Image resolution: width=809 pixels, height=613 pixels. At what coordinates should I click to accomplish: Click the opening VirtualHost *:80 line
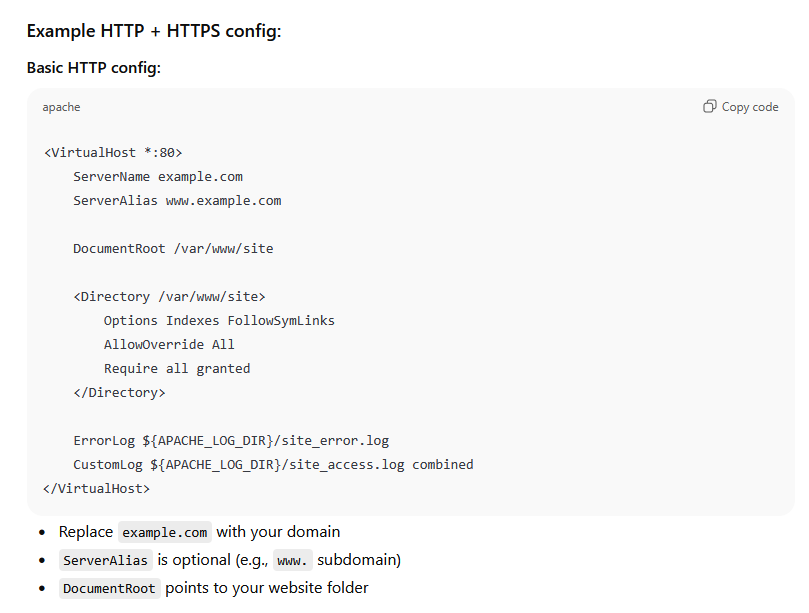click(113, 153)
